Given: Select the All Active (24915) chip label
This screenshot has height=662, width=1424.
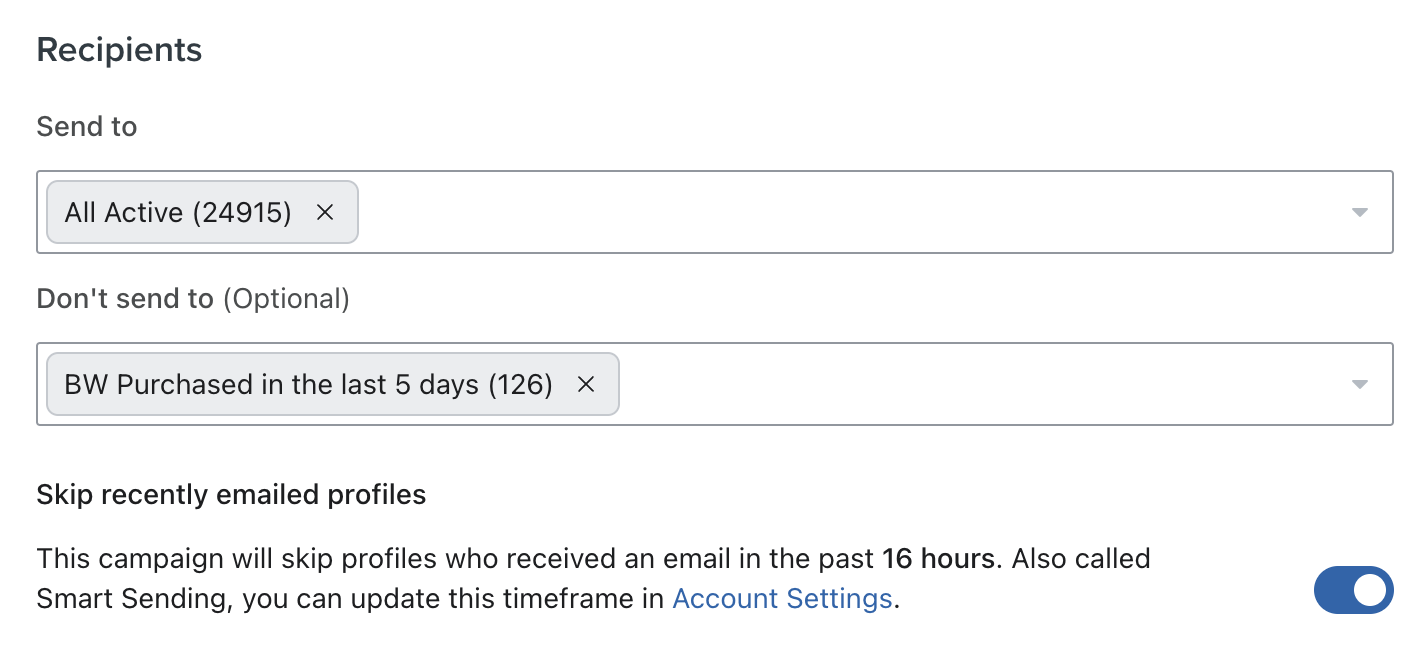Looking at the screenshot, I should click(178, 212).
